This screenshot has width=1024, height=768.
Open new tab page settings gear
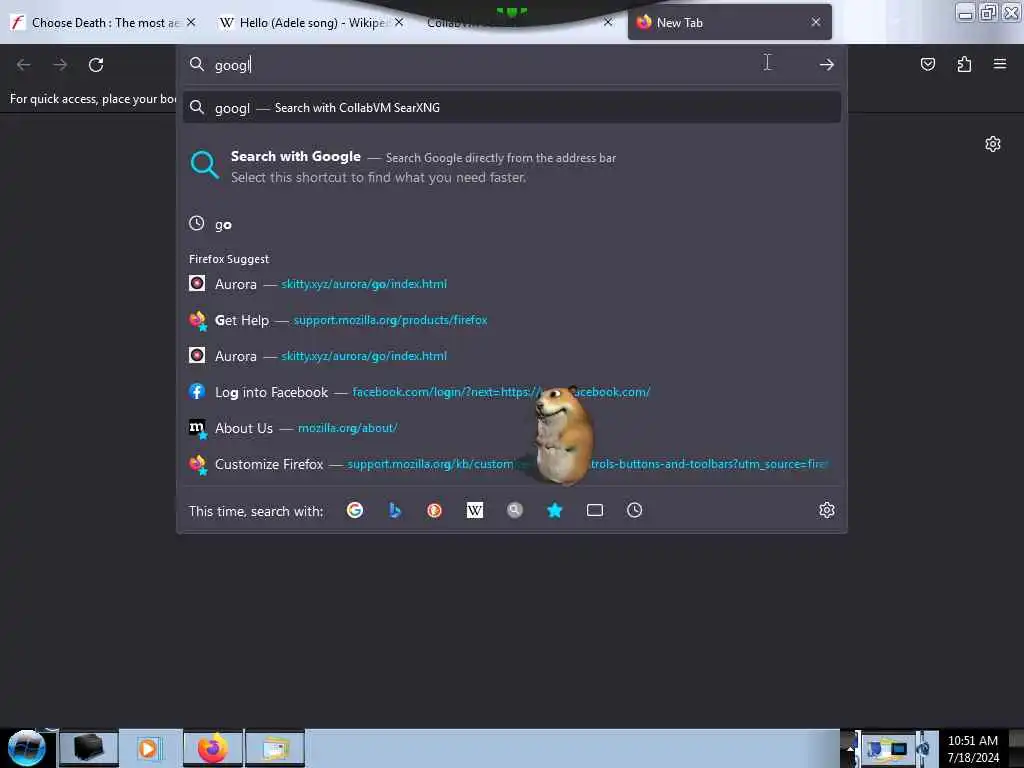(993, 144)
